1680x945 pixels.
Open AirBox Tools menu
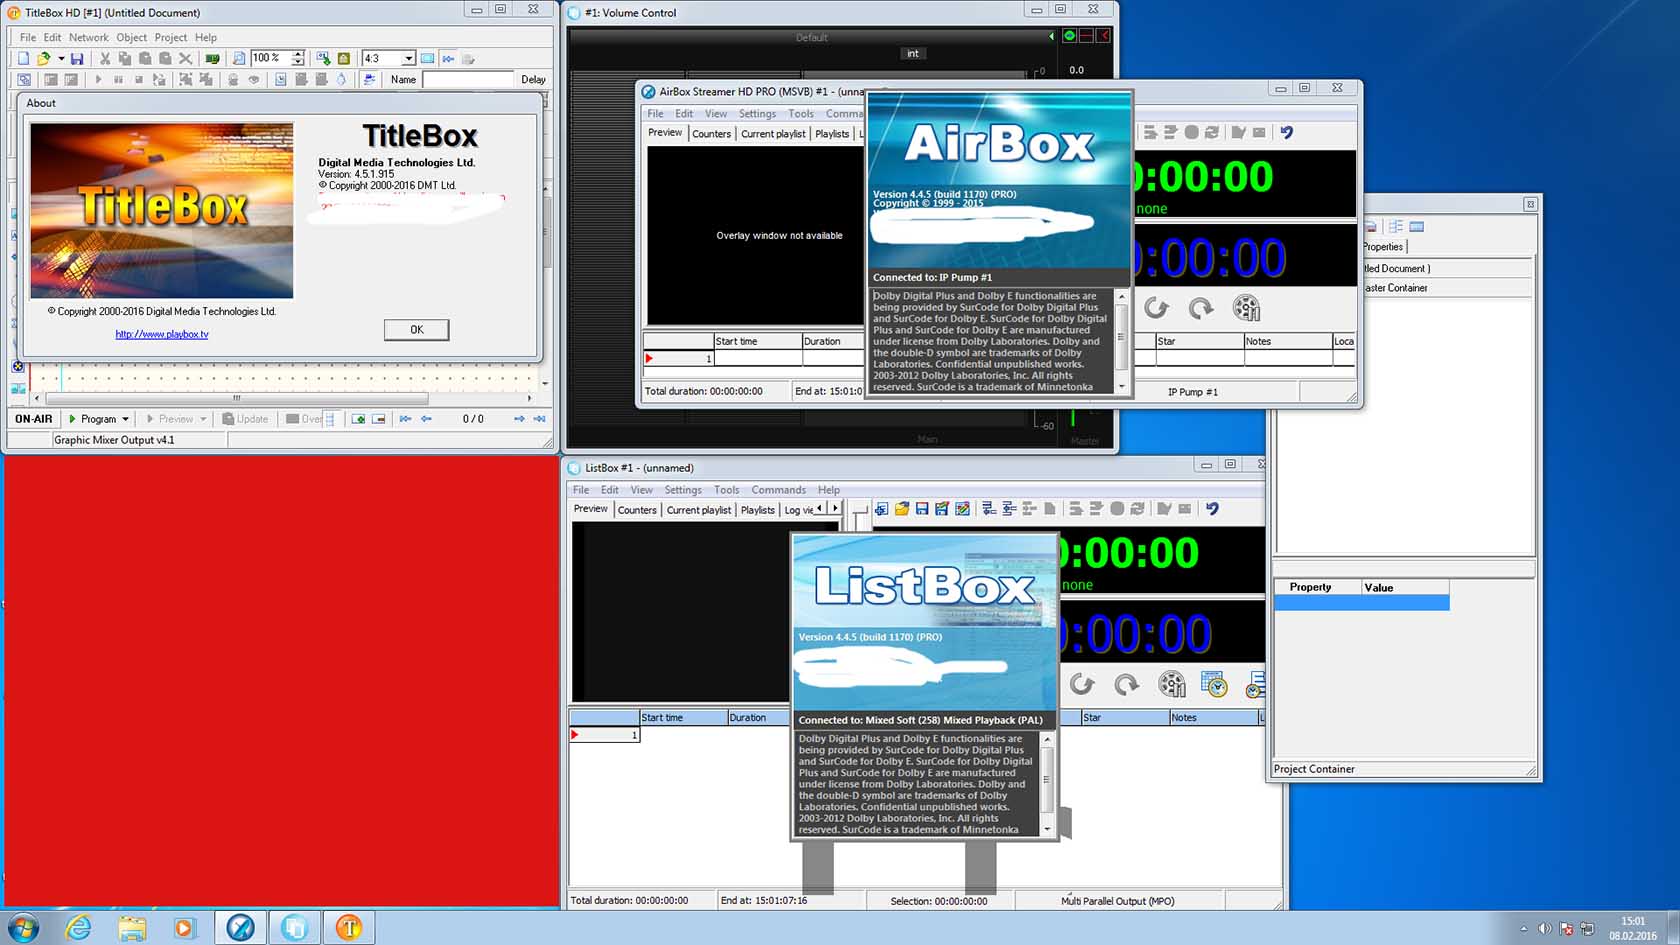(801, 114)
